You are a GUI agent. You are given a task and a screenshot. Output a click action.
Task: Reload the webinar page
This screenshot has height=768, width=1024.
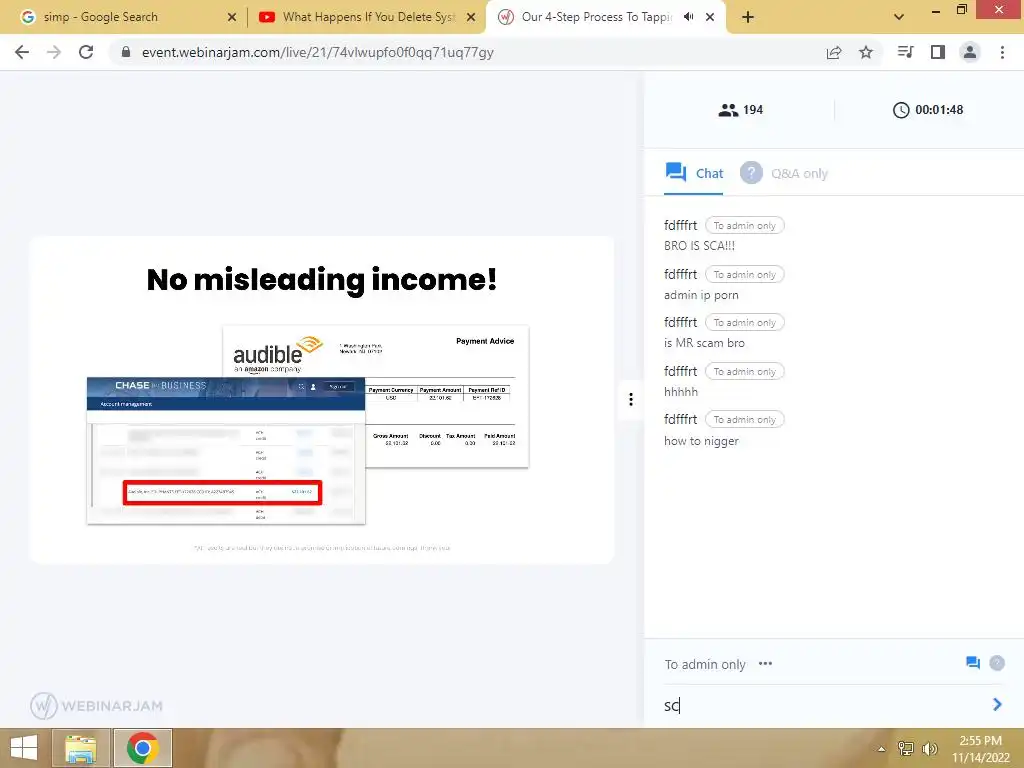click(x=86, y=52)
